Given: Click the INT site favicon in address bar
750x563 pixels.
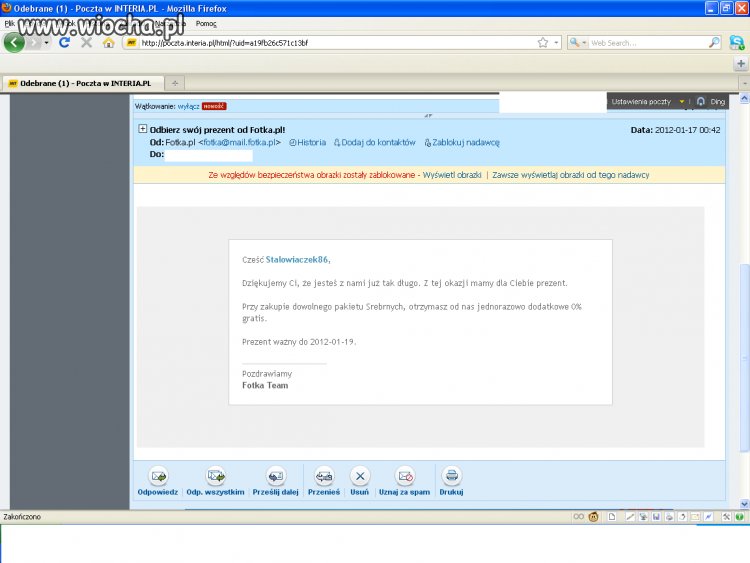Looking at the screenshot, I should pos(132,43).
